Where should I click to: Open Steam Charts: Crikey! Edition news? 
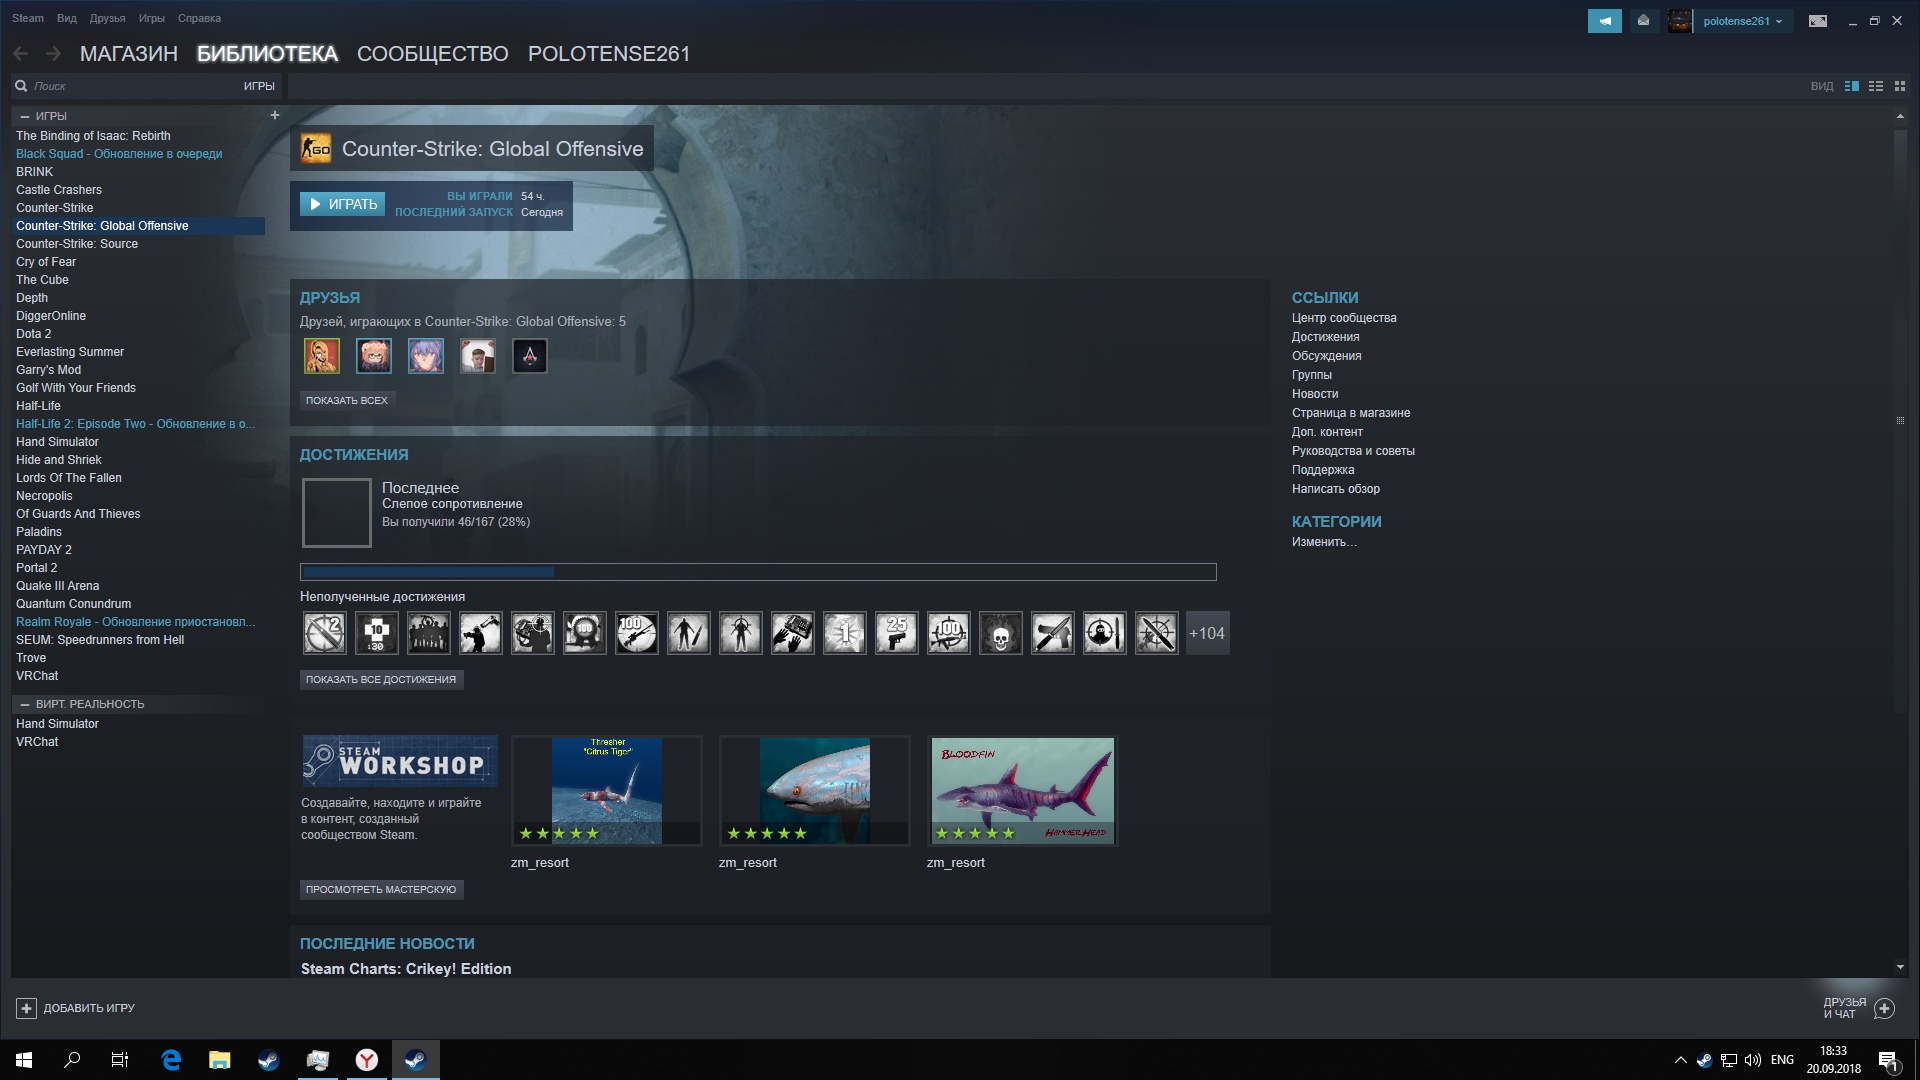coord(406,969)
